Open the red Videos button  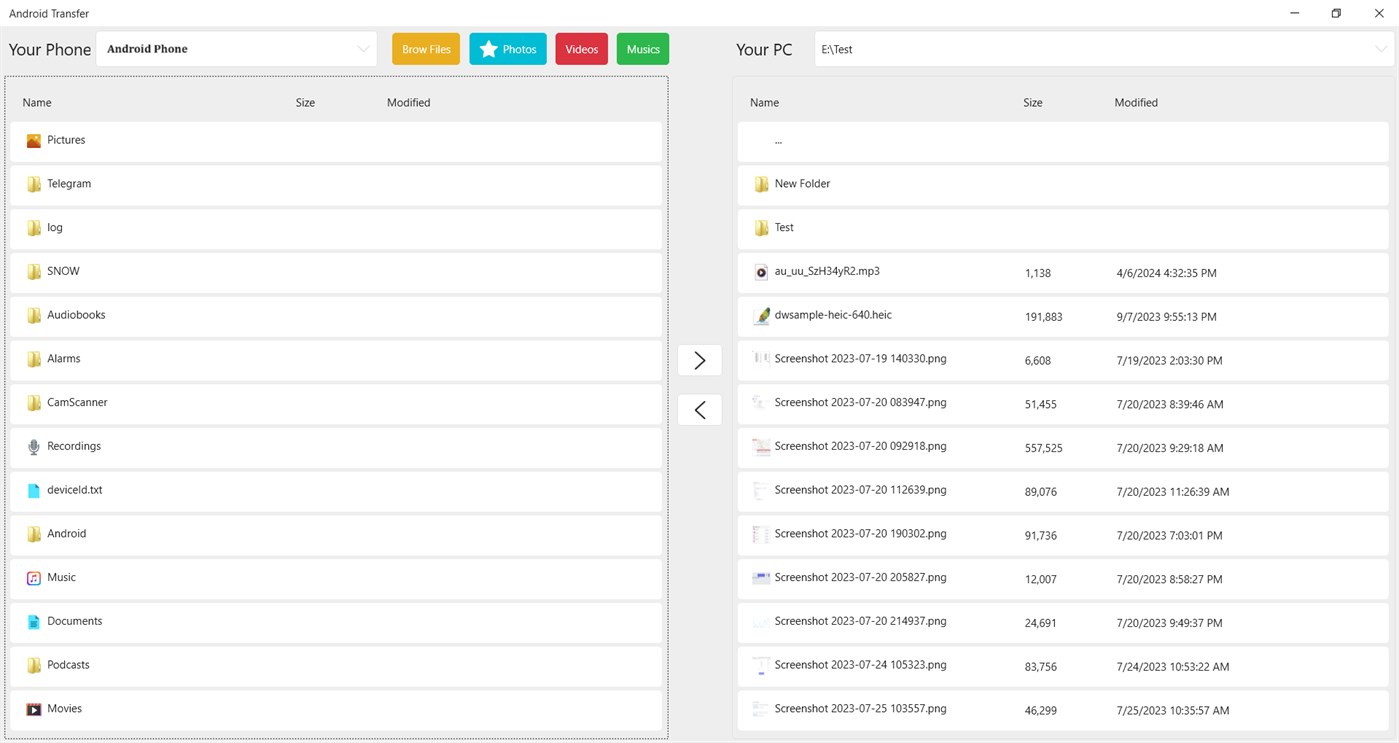point(582,49)
